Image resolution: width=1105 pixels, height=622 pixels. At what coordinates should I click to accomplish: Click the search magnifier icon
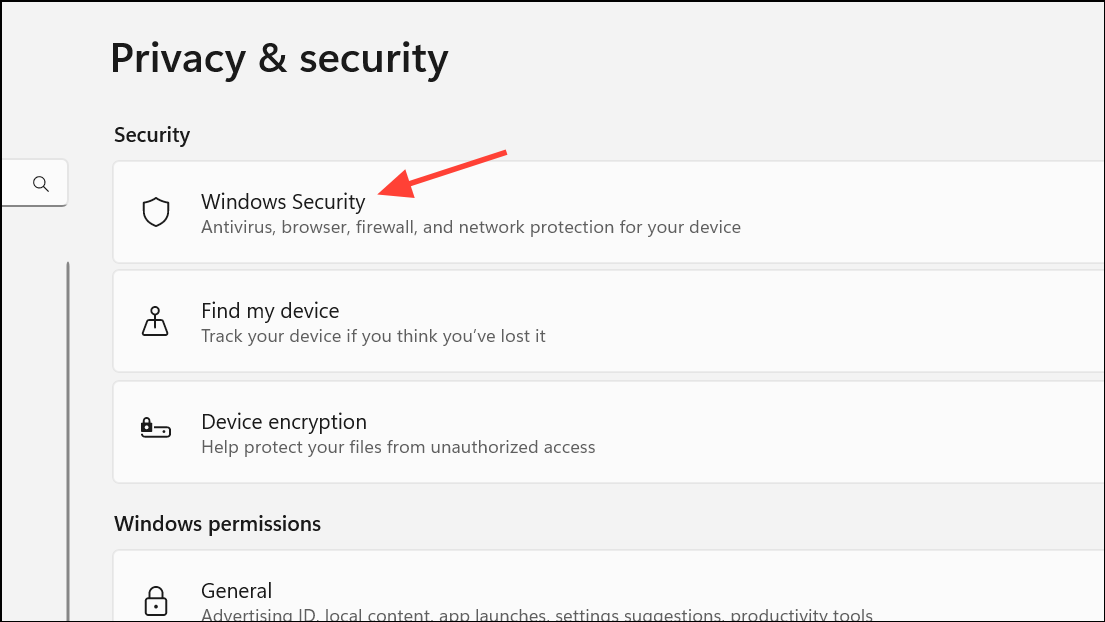[41, 184]
